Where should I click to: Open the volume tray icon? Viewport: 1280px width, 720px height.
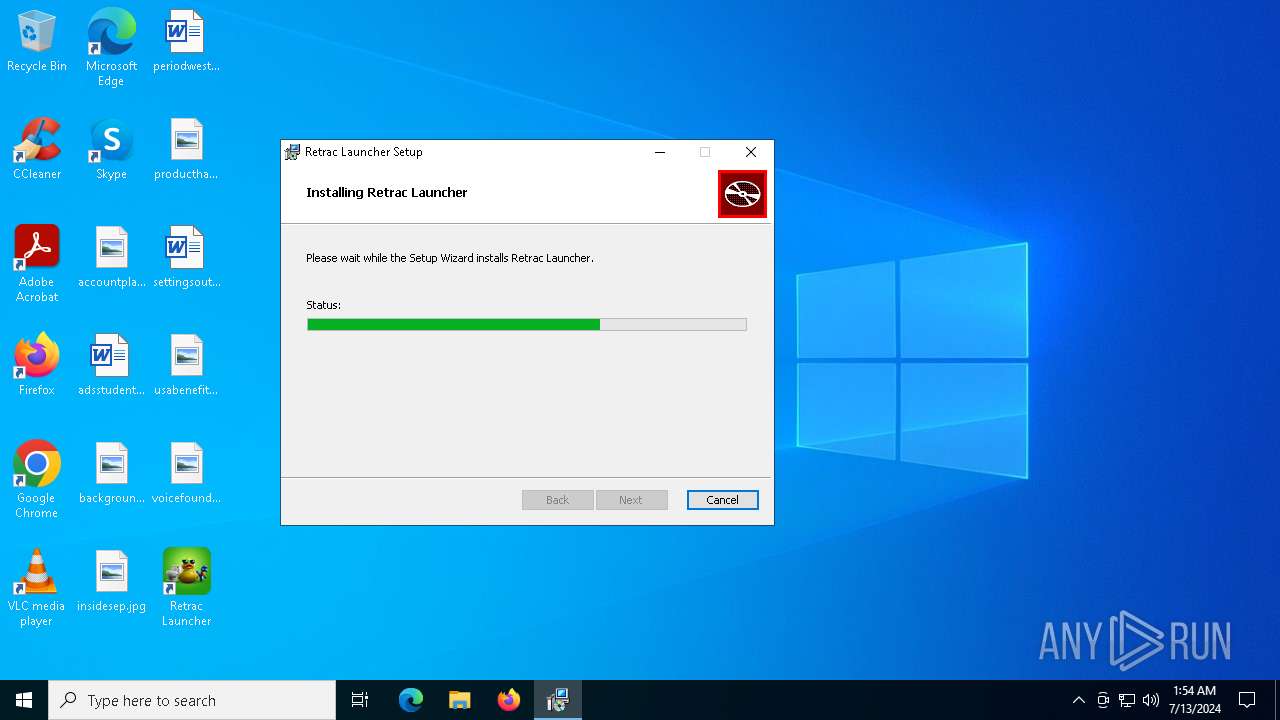pos(1151,700)
